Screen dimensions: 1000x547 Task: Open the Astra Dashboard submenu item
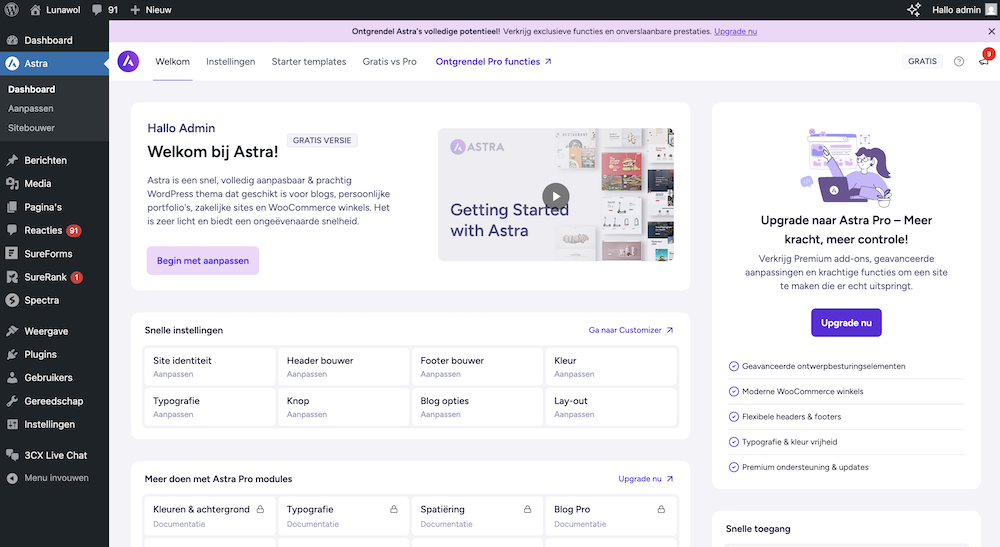pos(31,89)
